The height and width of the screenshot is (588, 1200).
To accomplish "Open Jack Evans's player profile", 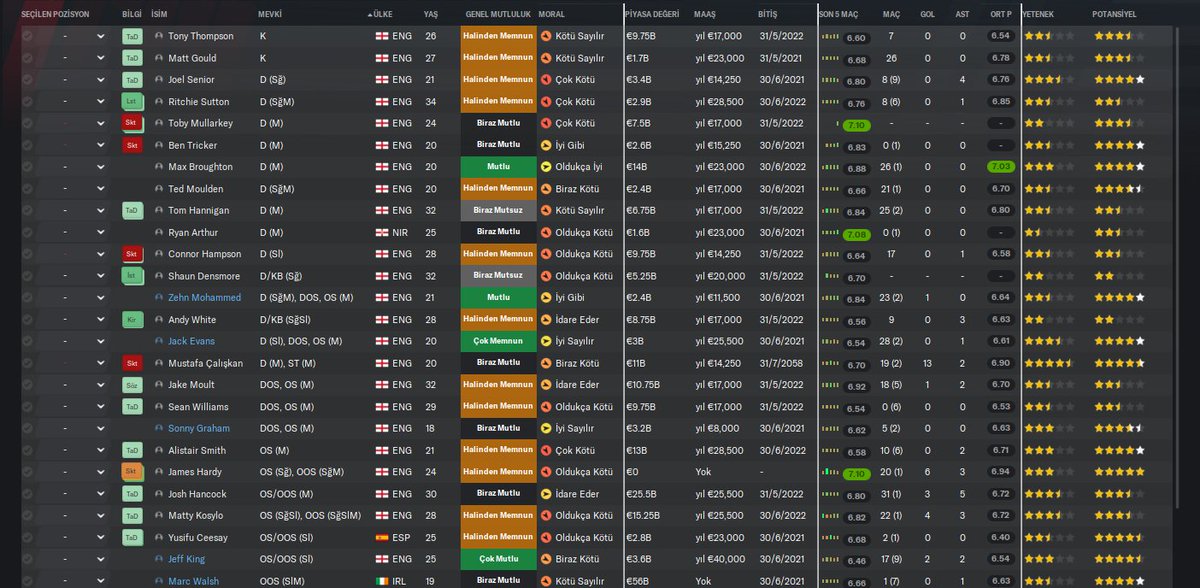I will (x=191, y=341).
